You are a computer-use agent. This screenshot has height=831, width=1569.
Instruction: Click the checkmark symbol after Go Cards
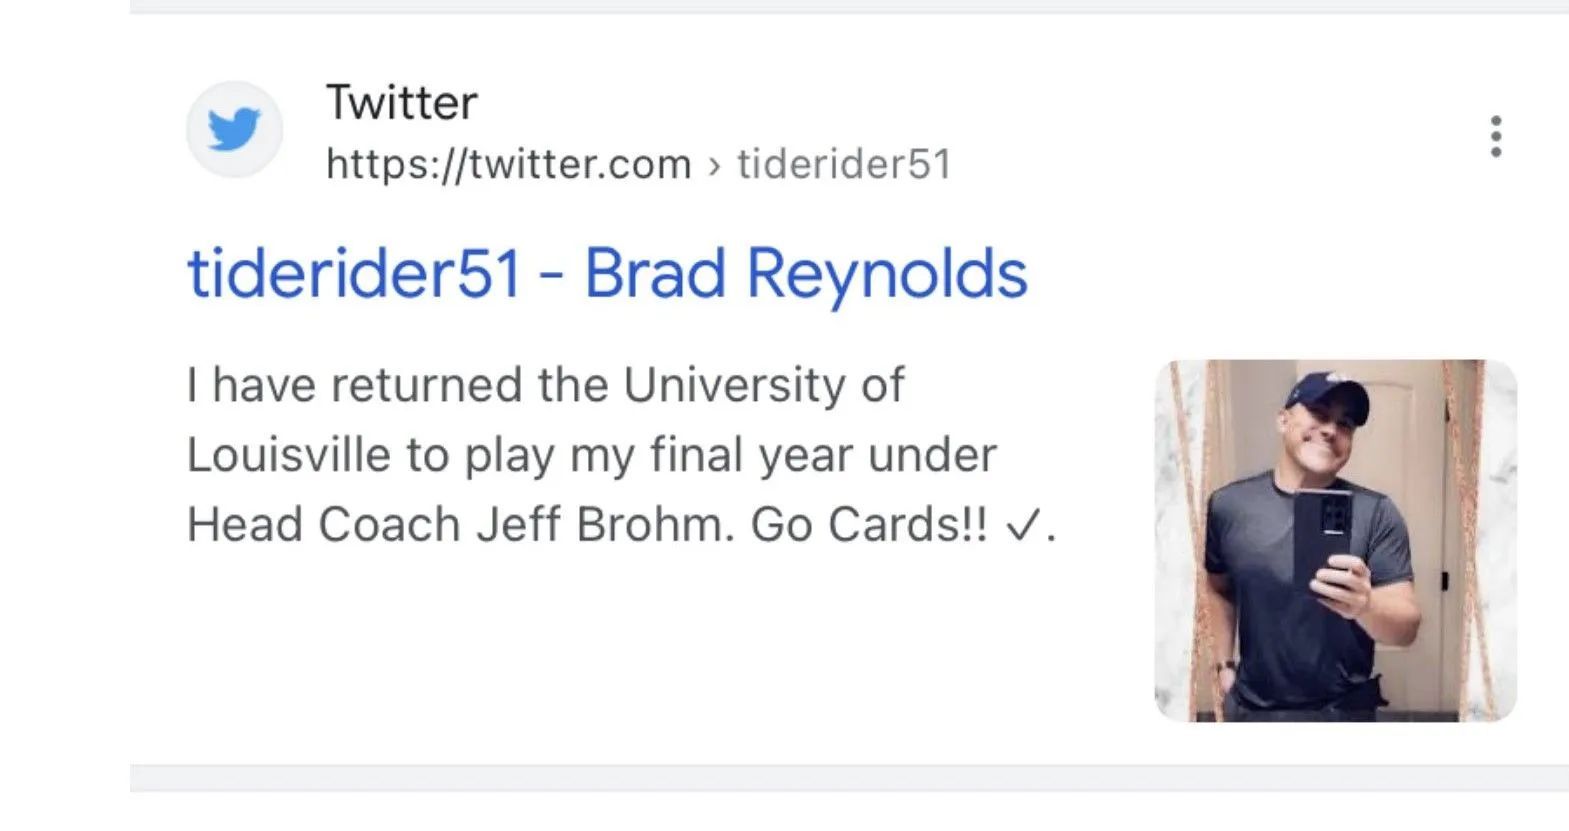pos(1020,526)
